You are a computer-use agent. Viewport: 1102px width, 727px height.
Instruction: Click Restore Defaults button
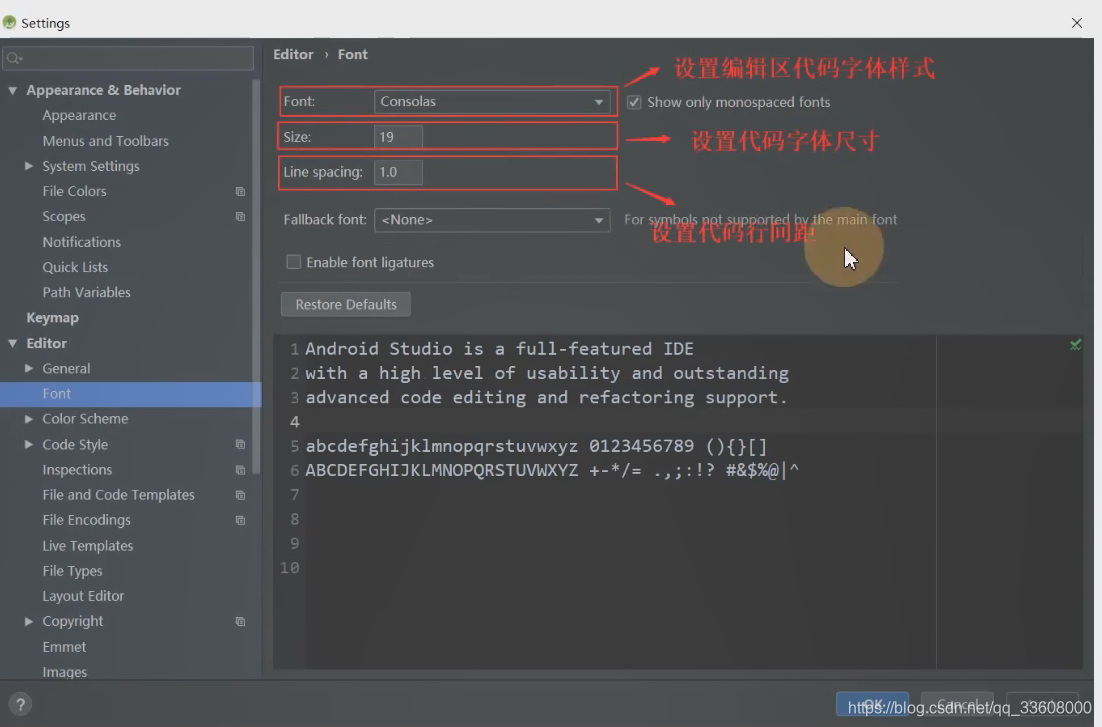[x=346, y=304]
